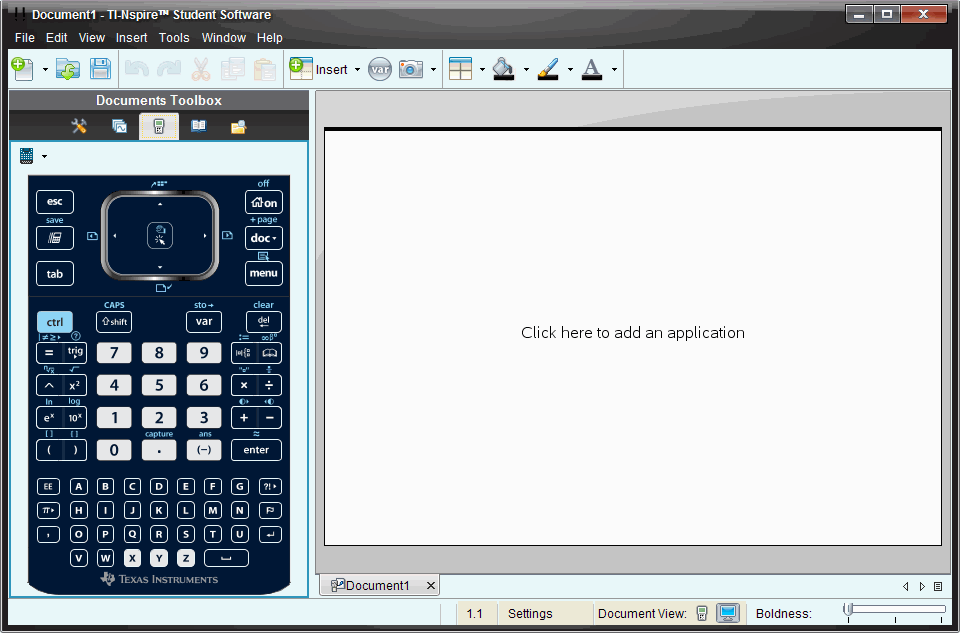Select the Document1 tab
Screen dimensions: 960x633
(x=380, y=585)
